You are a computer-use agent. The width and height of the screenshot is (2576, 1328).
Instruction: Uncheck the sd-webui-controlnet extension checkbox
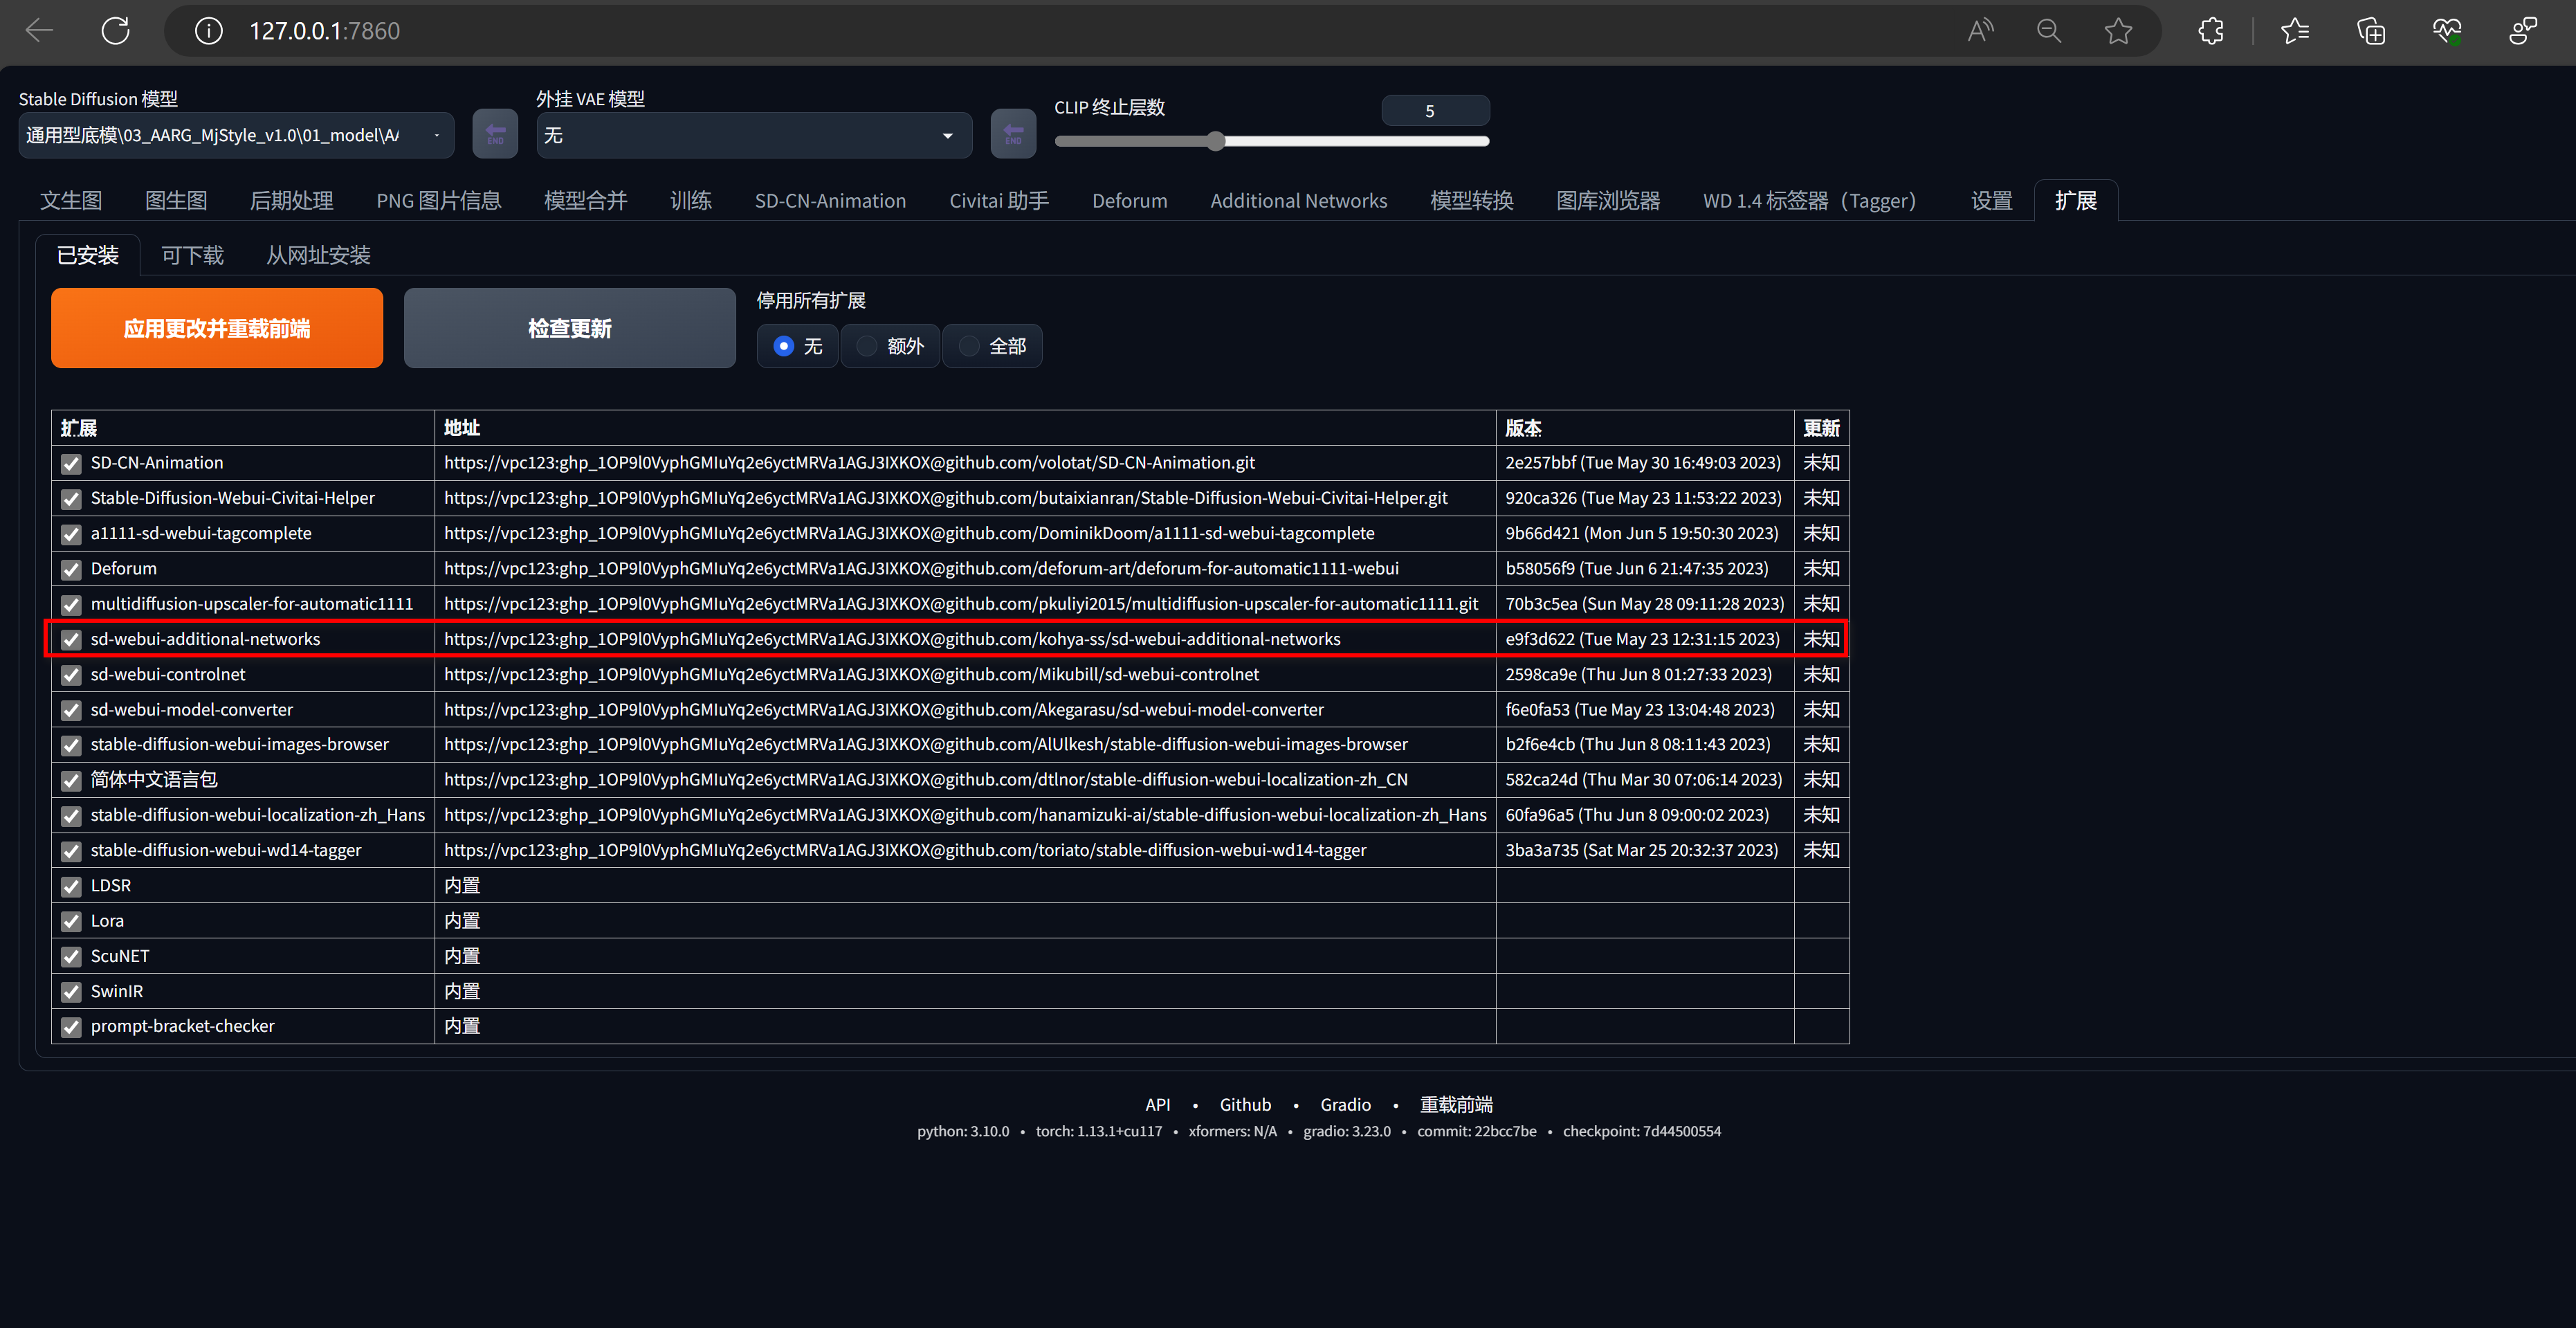pyautogui.click(x=71, y=675)
